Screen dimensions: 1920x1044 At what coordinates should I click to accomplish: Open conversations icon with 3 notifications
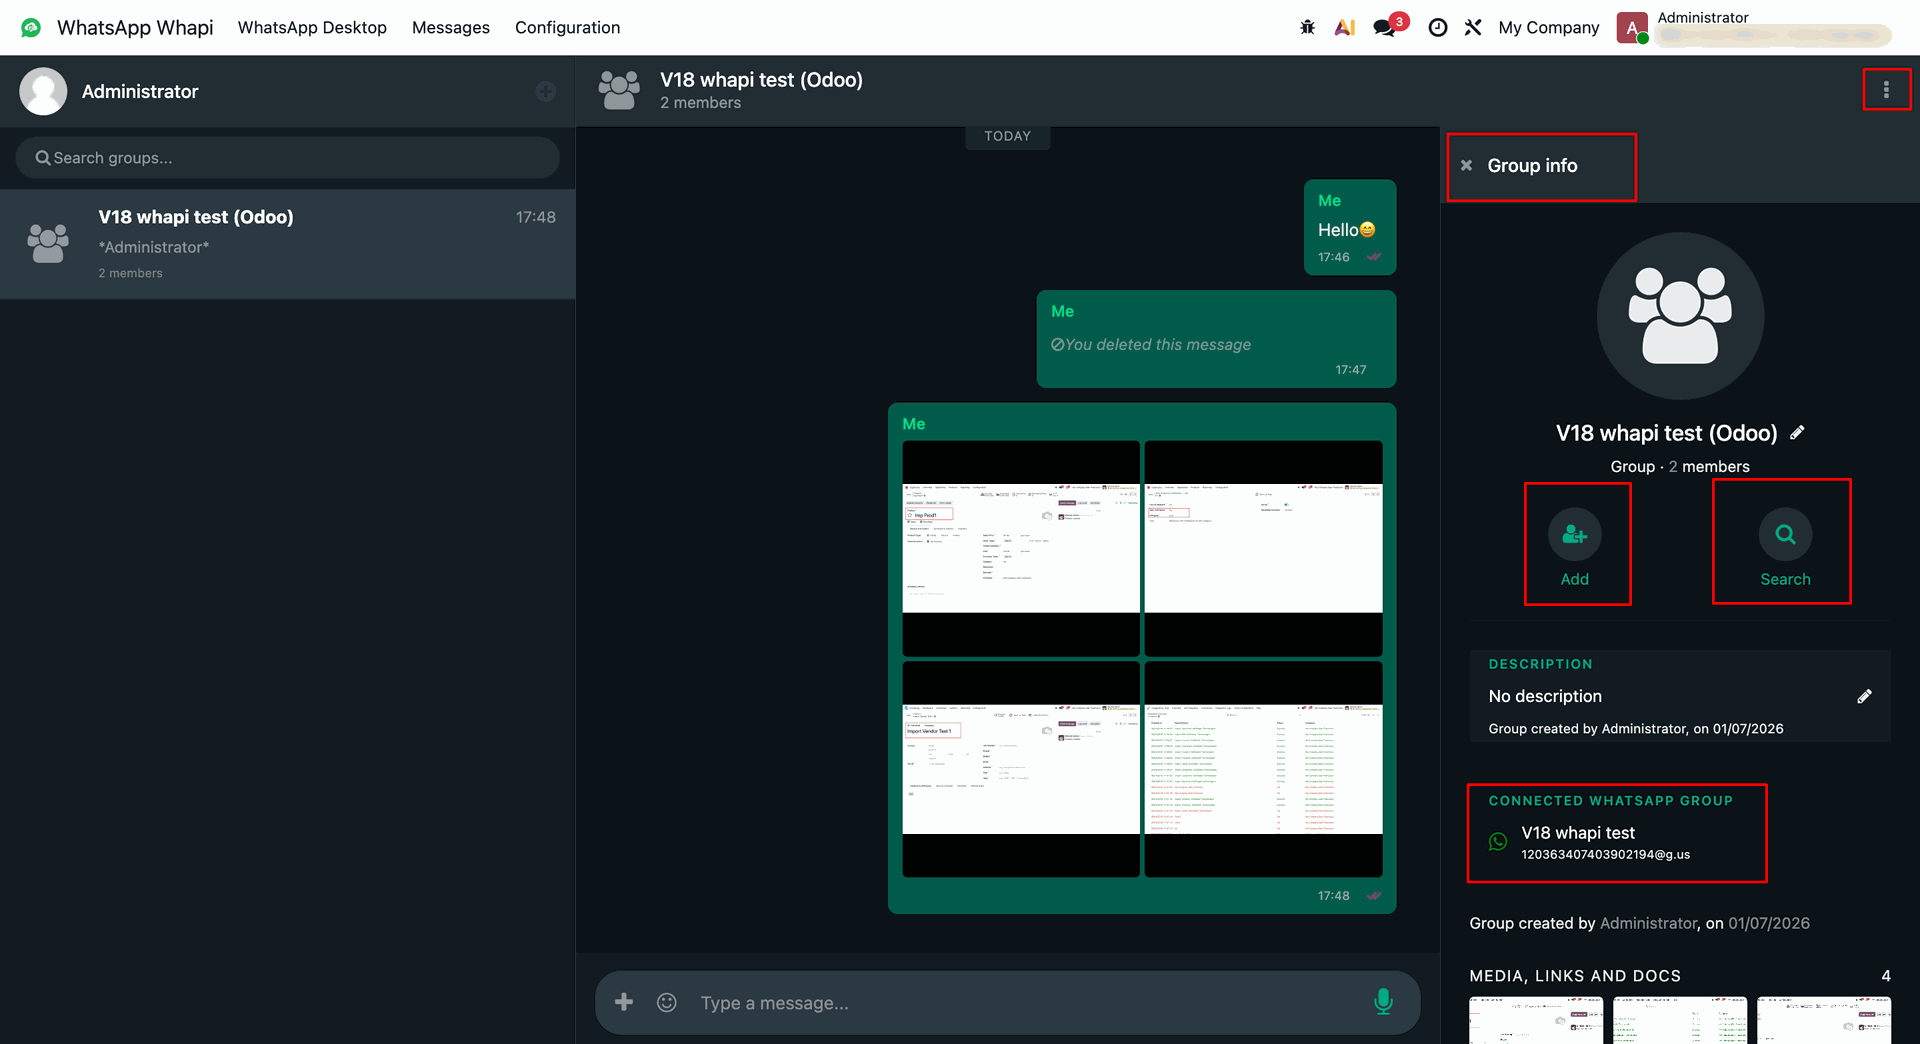pos(1386,26)
